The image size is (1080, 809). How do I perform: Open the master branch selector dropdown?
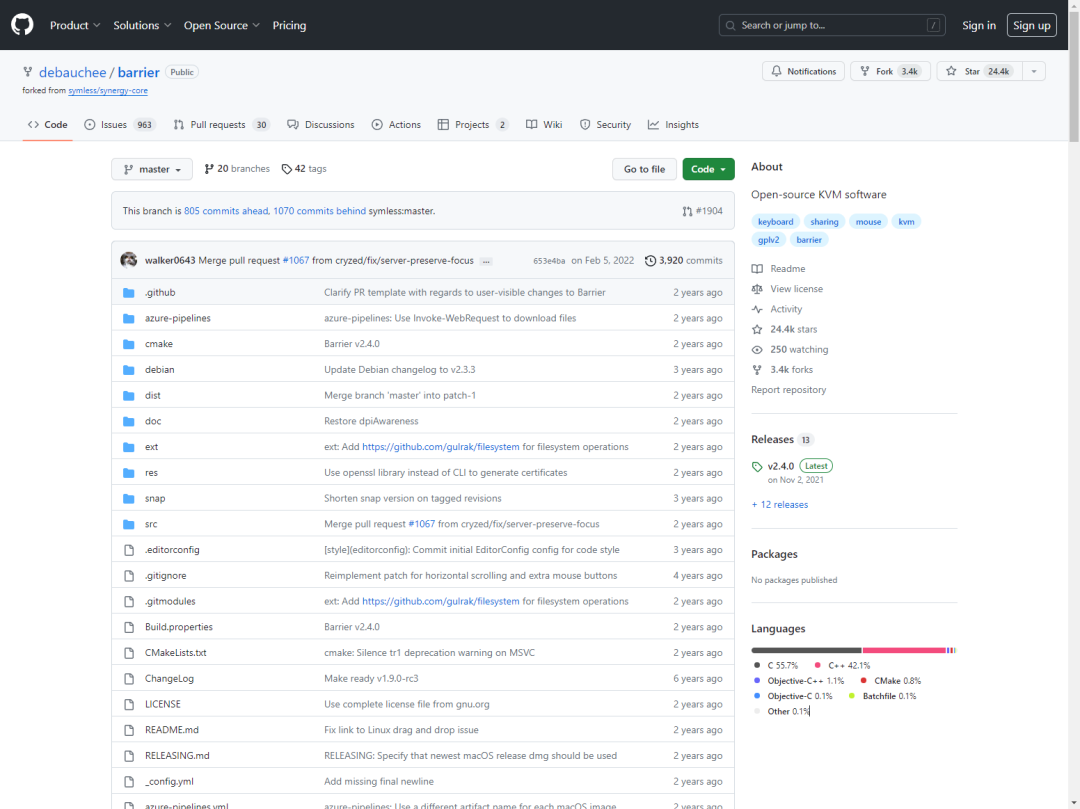point(152,169)
